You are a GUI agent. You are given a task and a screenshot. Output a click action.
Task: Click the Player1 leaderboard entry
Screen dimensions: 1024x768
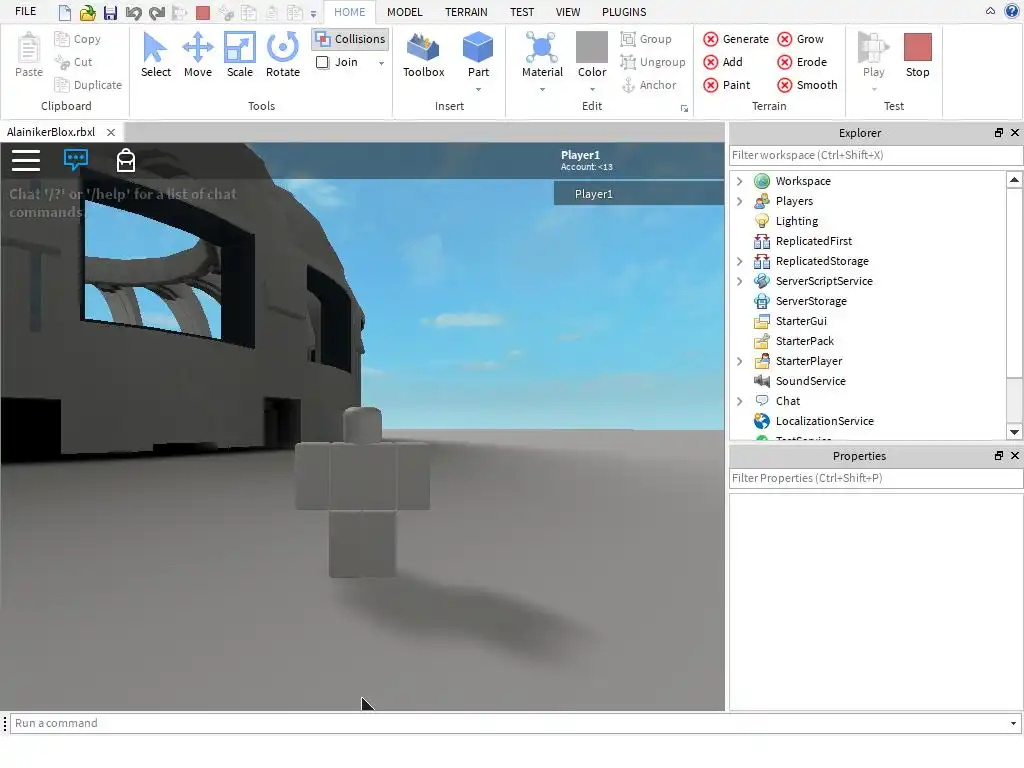[x=639, y=194]
